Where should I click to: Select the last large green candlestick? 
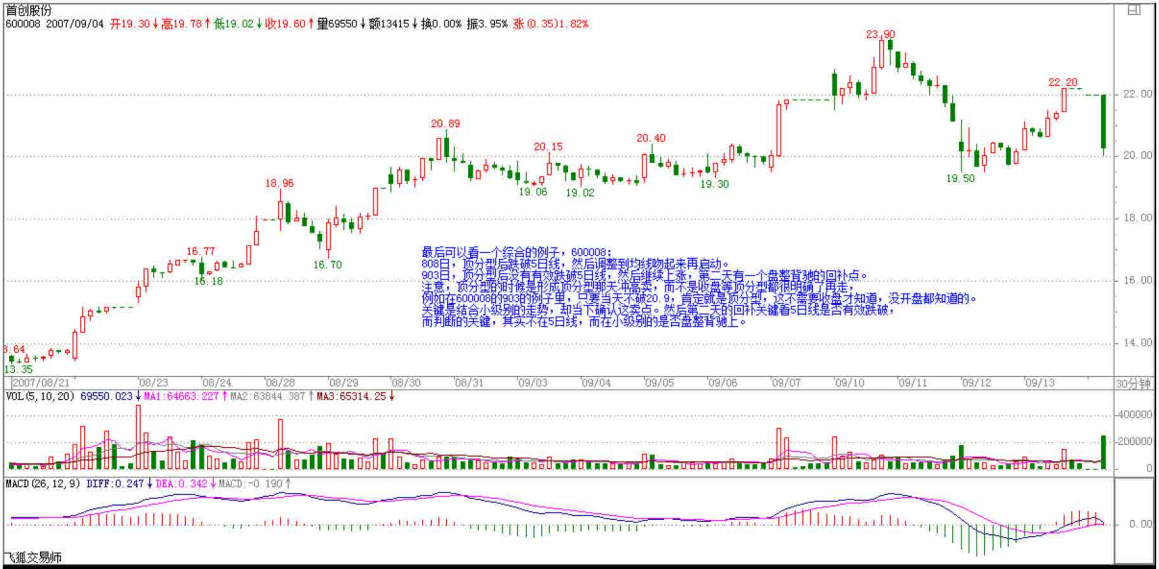pos(1103,123)
